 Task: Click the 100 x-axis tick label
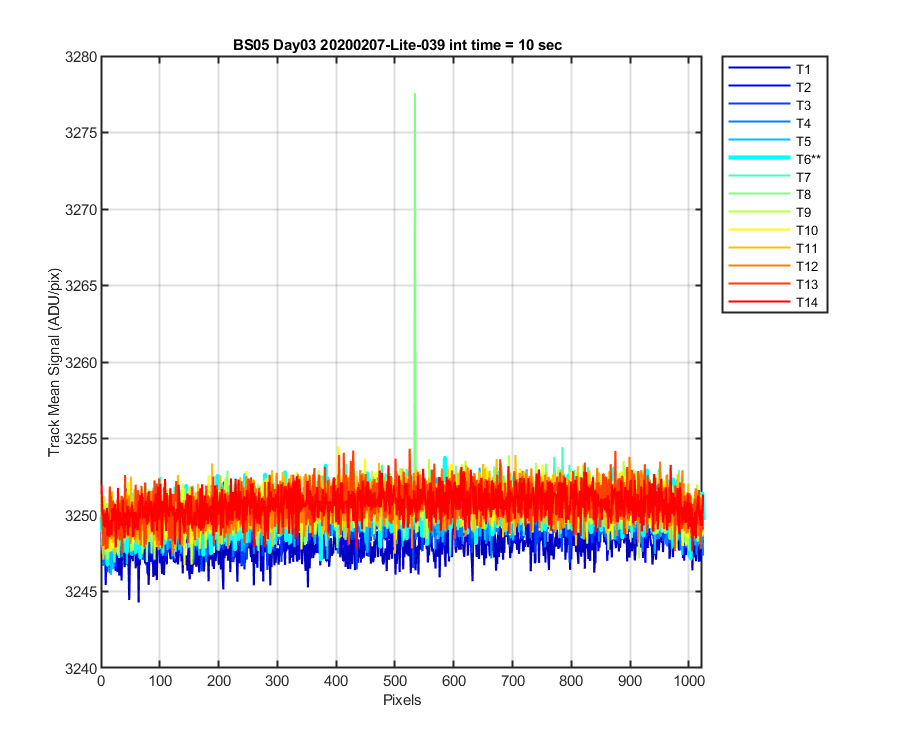tap(160, 681)
